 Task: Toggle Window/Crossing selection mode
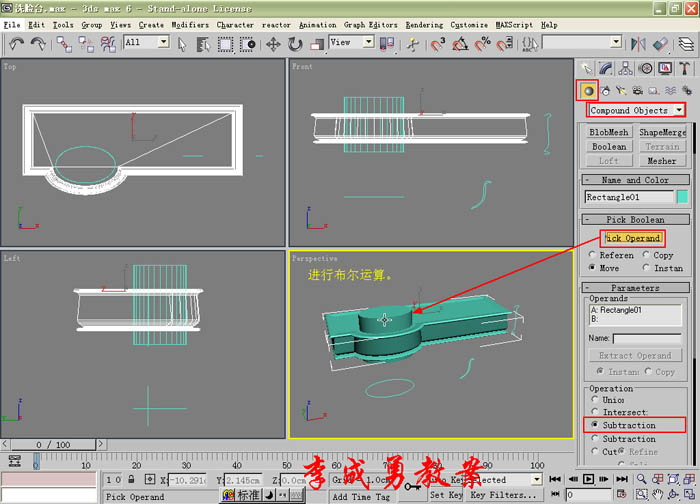247,44
